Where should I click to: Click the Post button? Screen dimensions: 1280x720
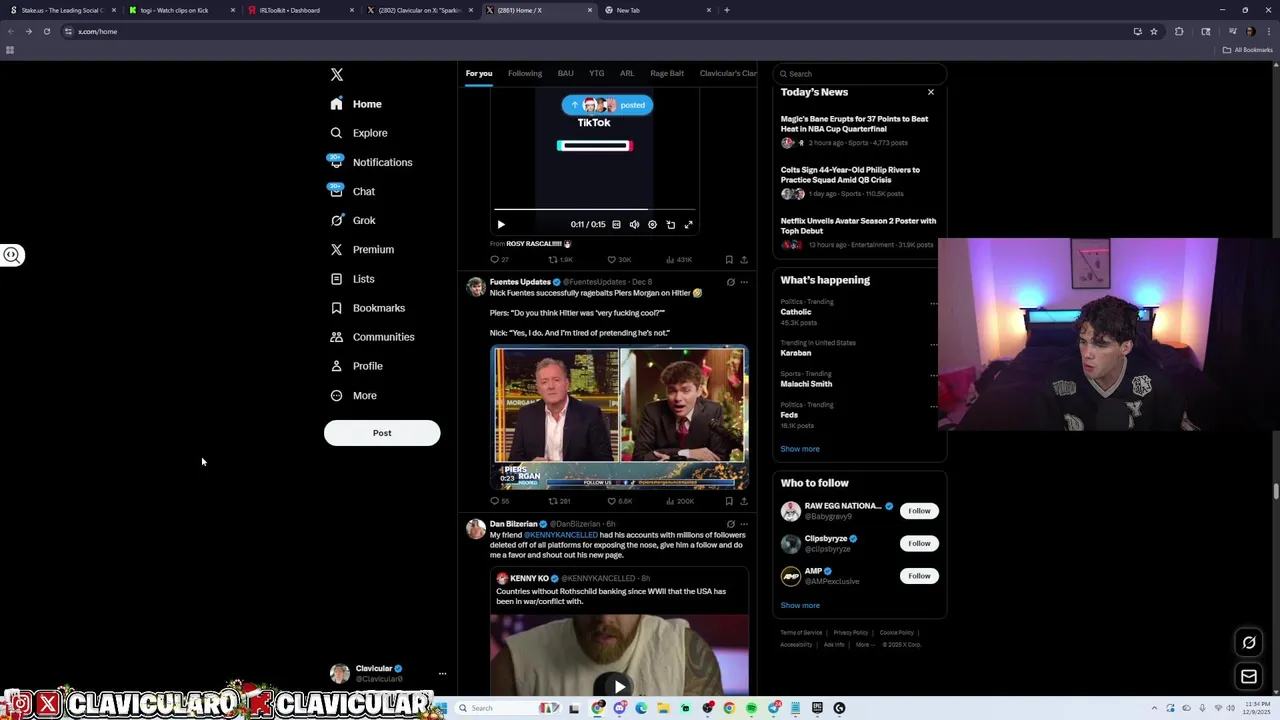(382, 433)
